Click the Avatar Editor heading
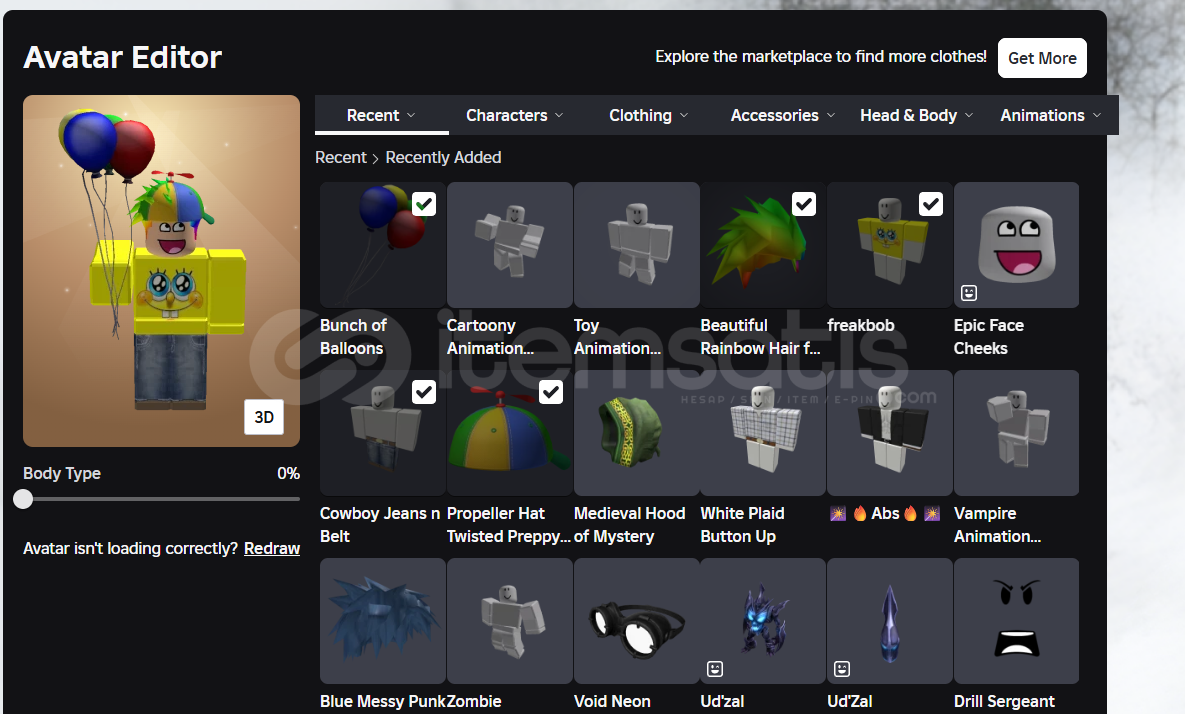The height and width of the screenshot is (714, 1185). click(x=122, y=57)
